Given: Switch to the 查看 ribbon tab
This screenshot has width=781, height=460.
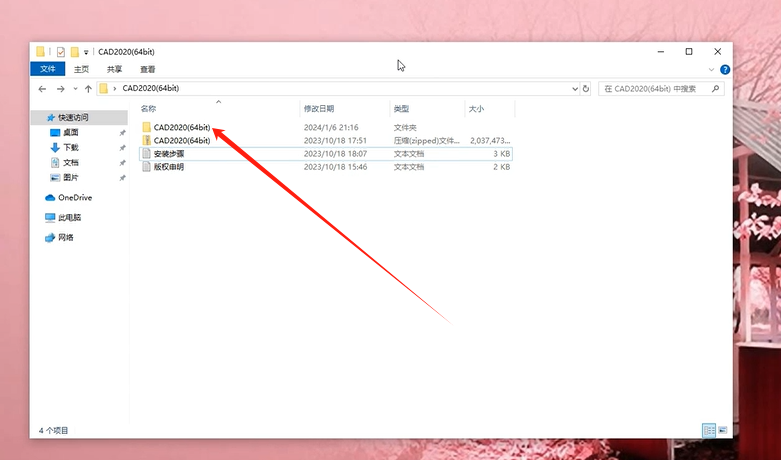Looking at the screenshot, I should point(147,69).
